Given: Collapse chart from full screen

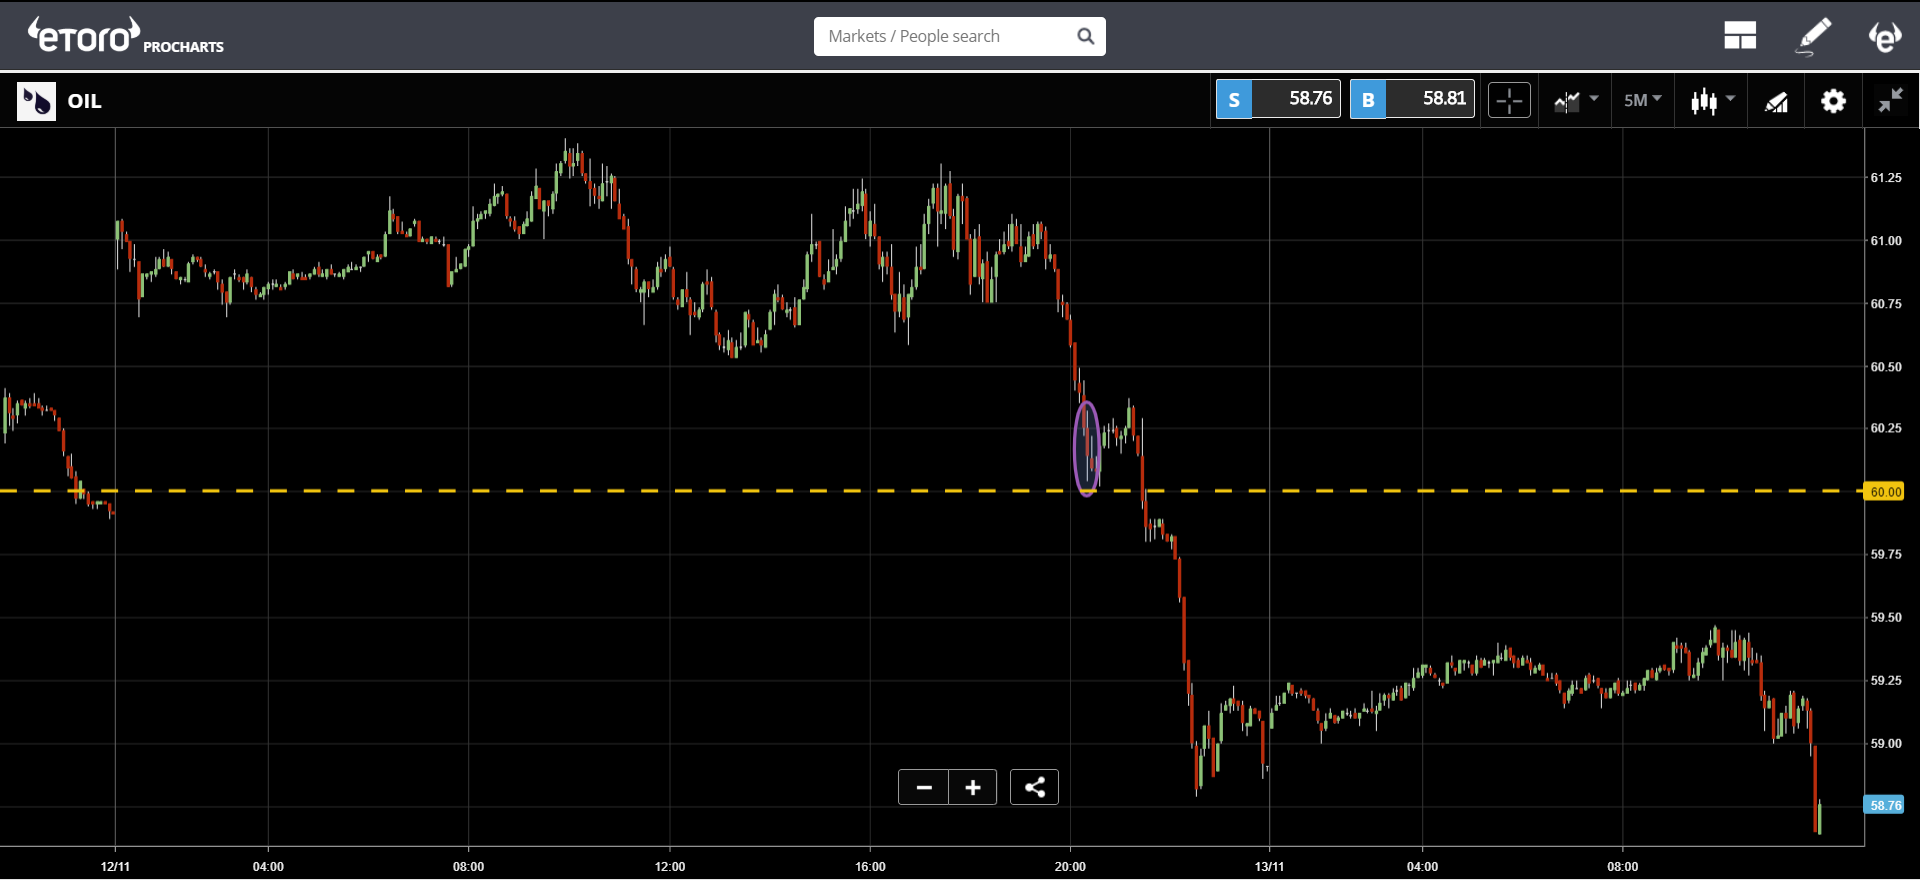Looking at the screenshot, I should point(1890,100).
